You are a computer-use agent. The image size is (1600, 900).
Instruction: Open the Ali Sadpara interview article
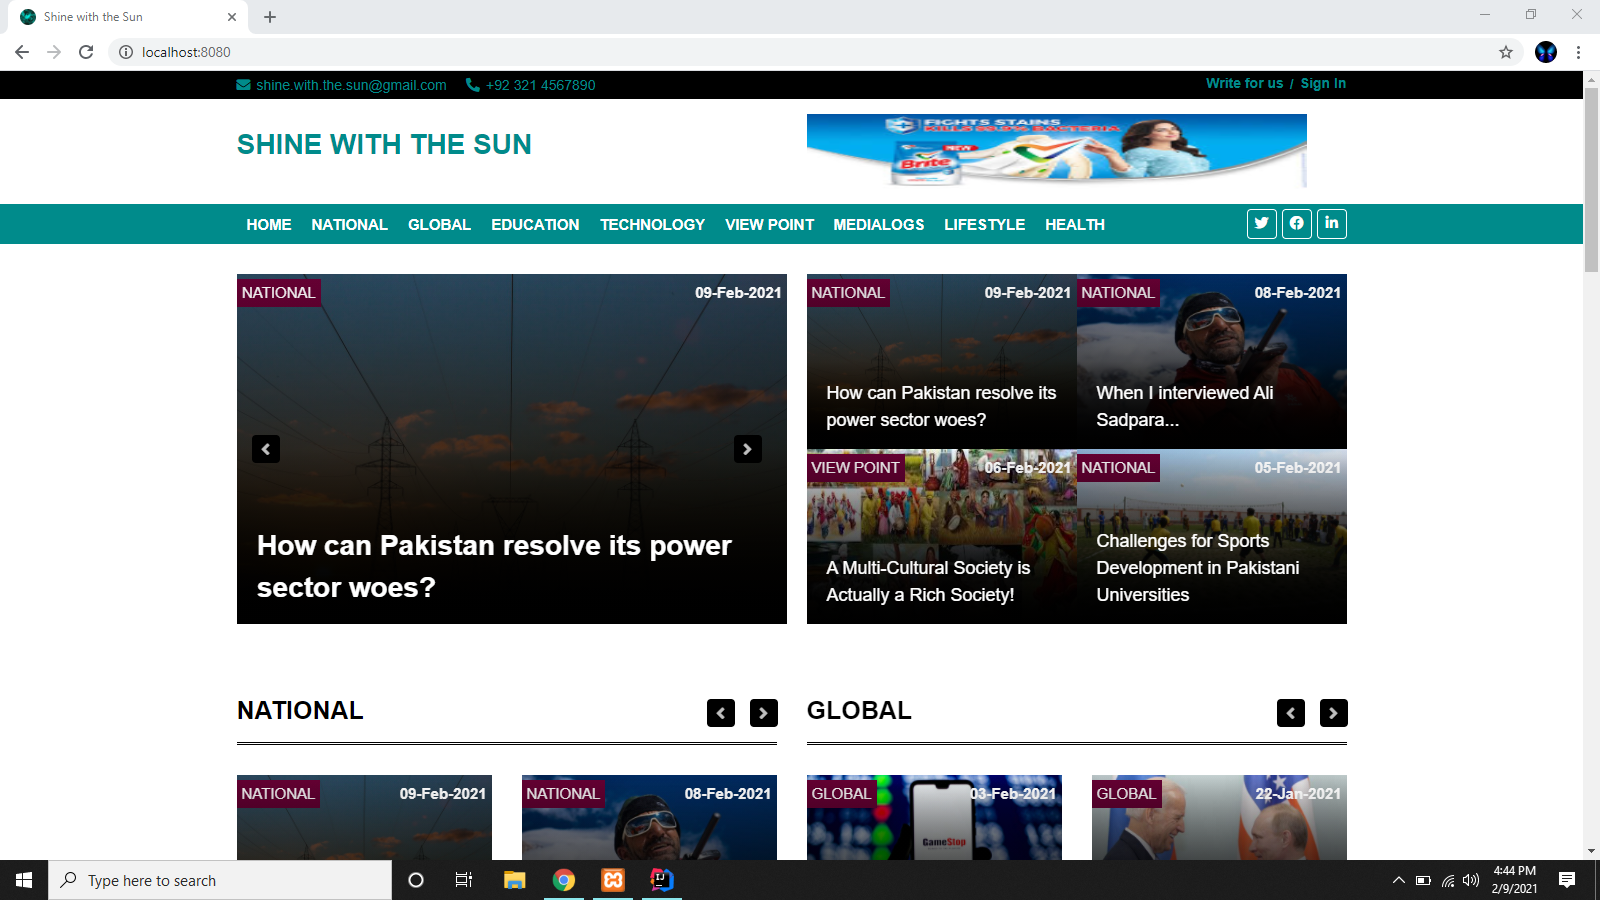pos(1212,361)
